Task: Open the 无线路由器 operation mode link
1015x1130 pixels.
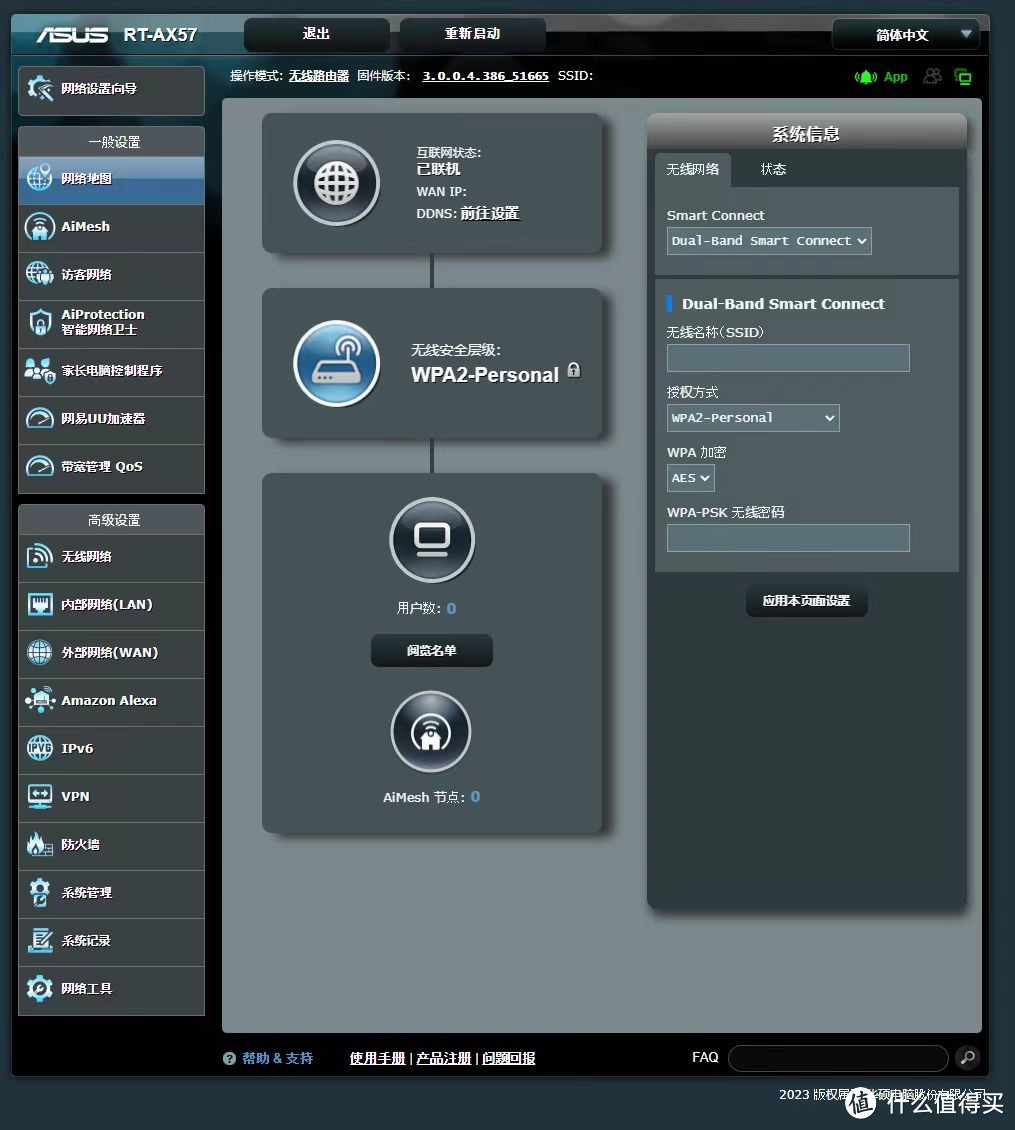Action: [x=319, y=76]
